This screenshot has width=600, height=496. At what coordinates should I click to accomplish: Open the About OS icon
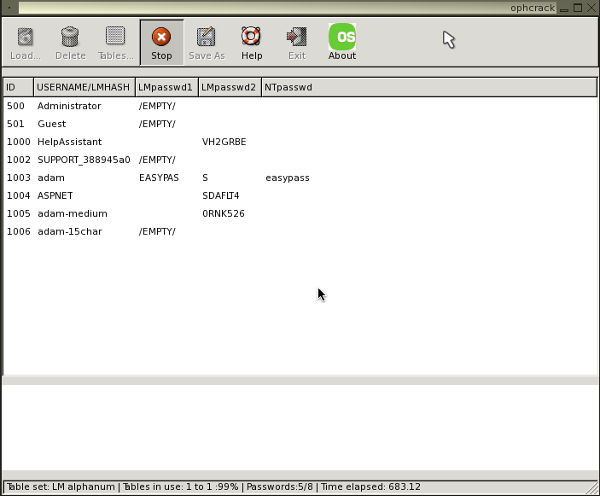point(342,42)
